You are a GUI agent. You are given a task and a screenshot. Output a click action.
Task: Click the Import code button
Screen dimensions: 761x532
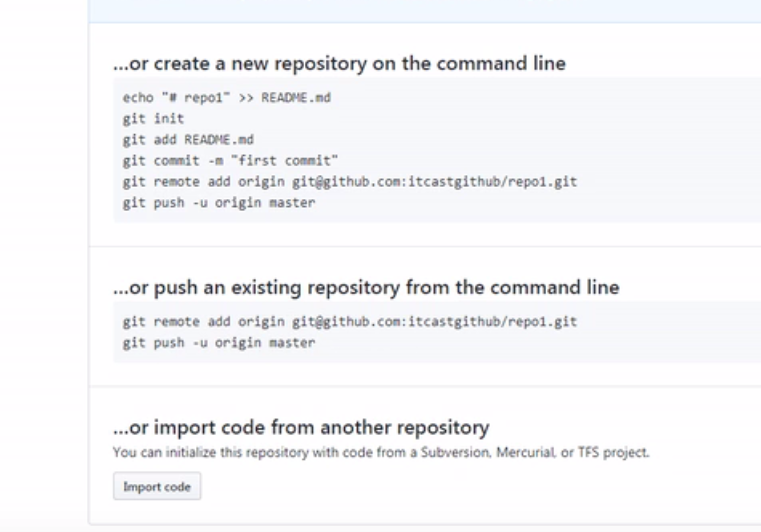point(157,487)
